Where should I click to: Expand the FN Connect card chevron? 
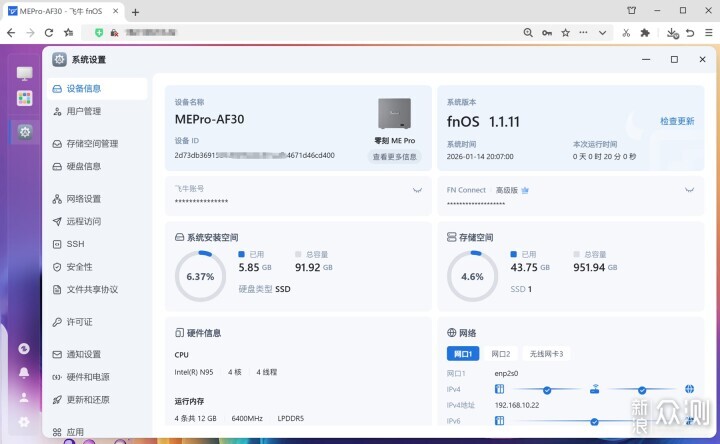[689, 190]
